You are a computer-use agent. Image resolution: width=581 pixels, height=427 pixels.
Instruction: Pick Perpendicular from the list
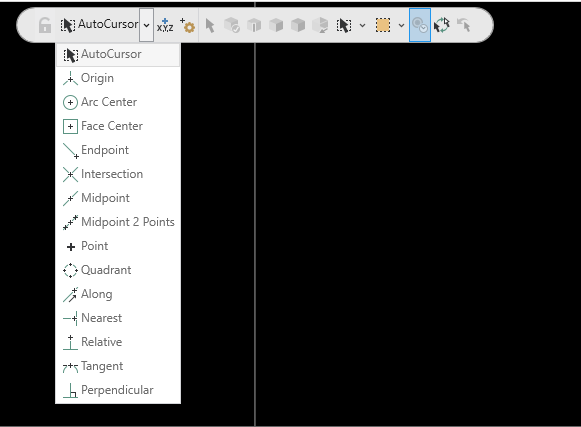118,390
